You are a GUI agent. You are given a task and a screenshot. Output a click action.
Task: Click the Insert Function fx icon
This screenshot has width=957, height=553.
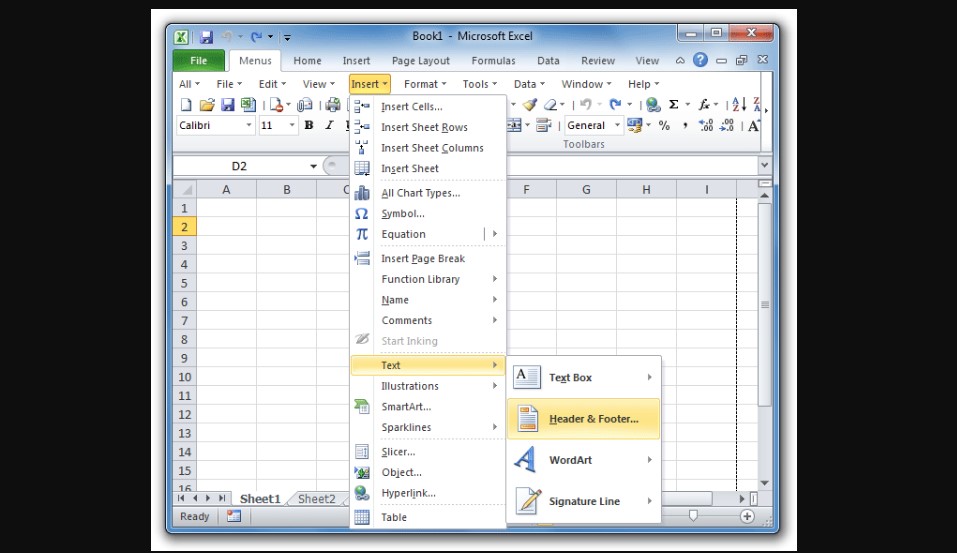click(x=704, y=105)
